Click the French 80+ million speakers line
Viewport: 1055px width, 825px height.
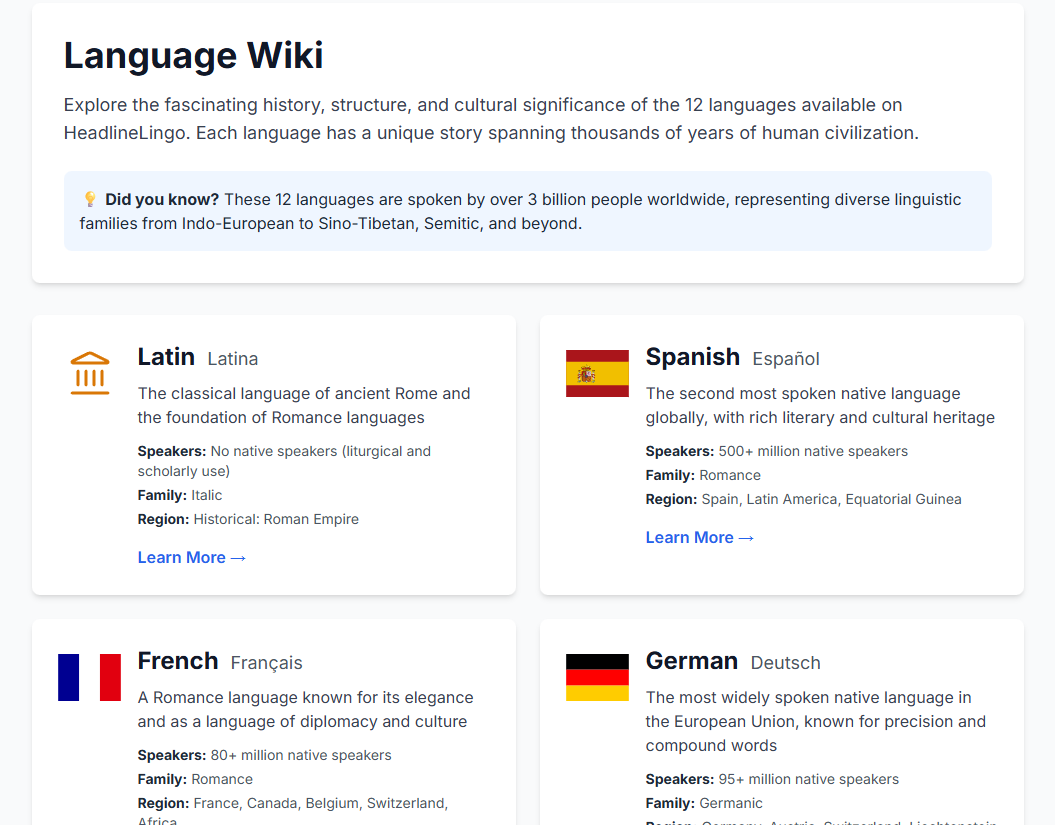coord(264,755)
